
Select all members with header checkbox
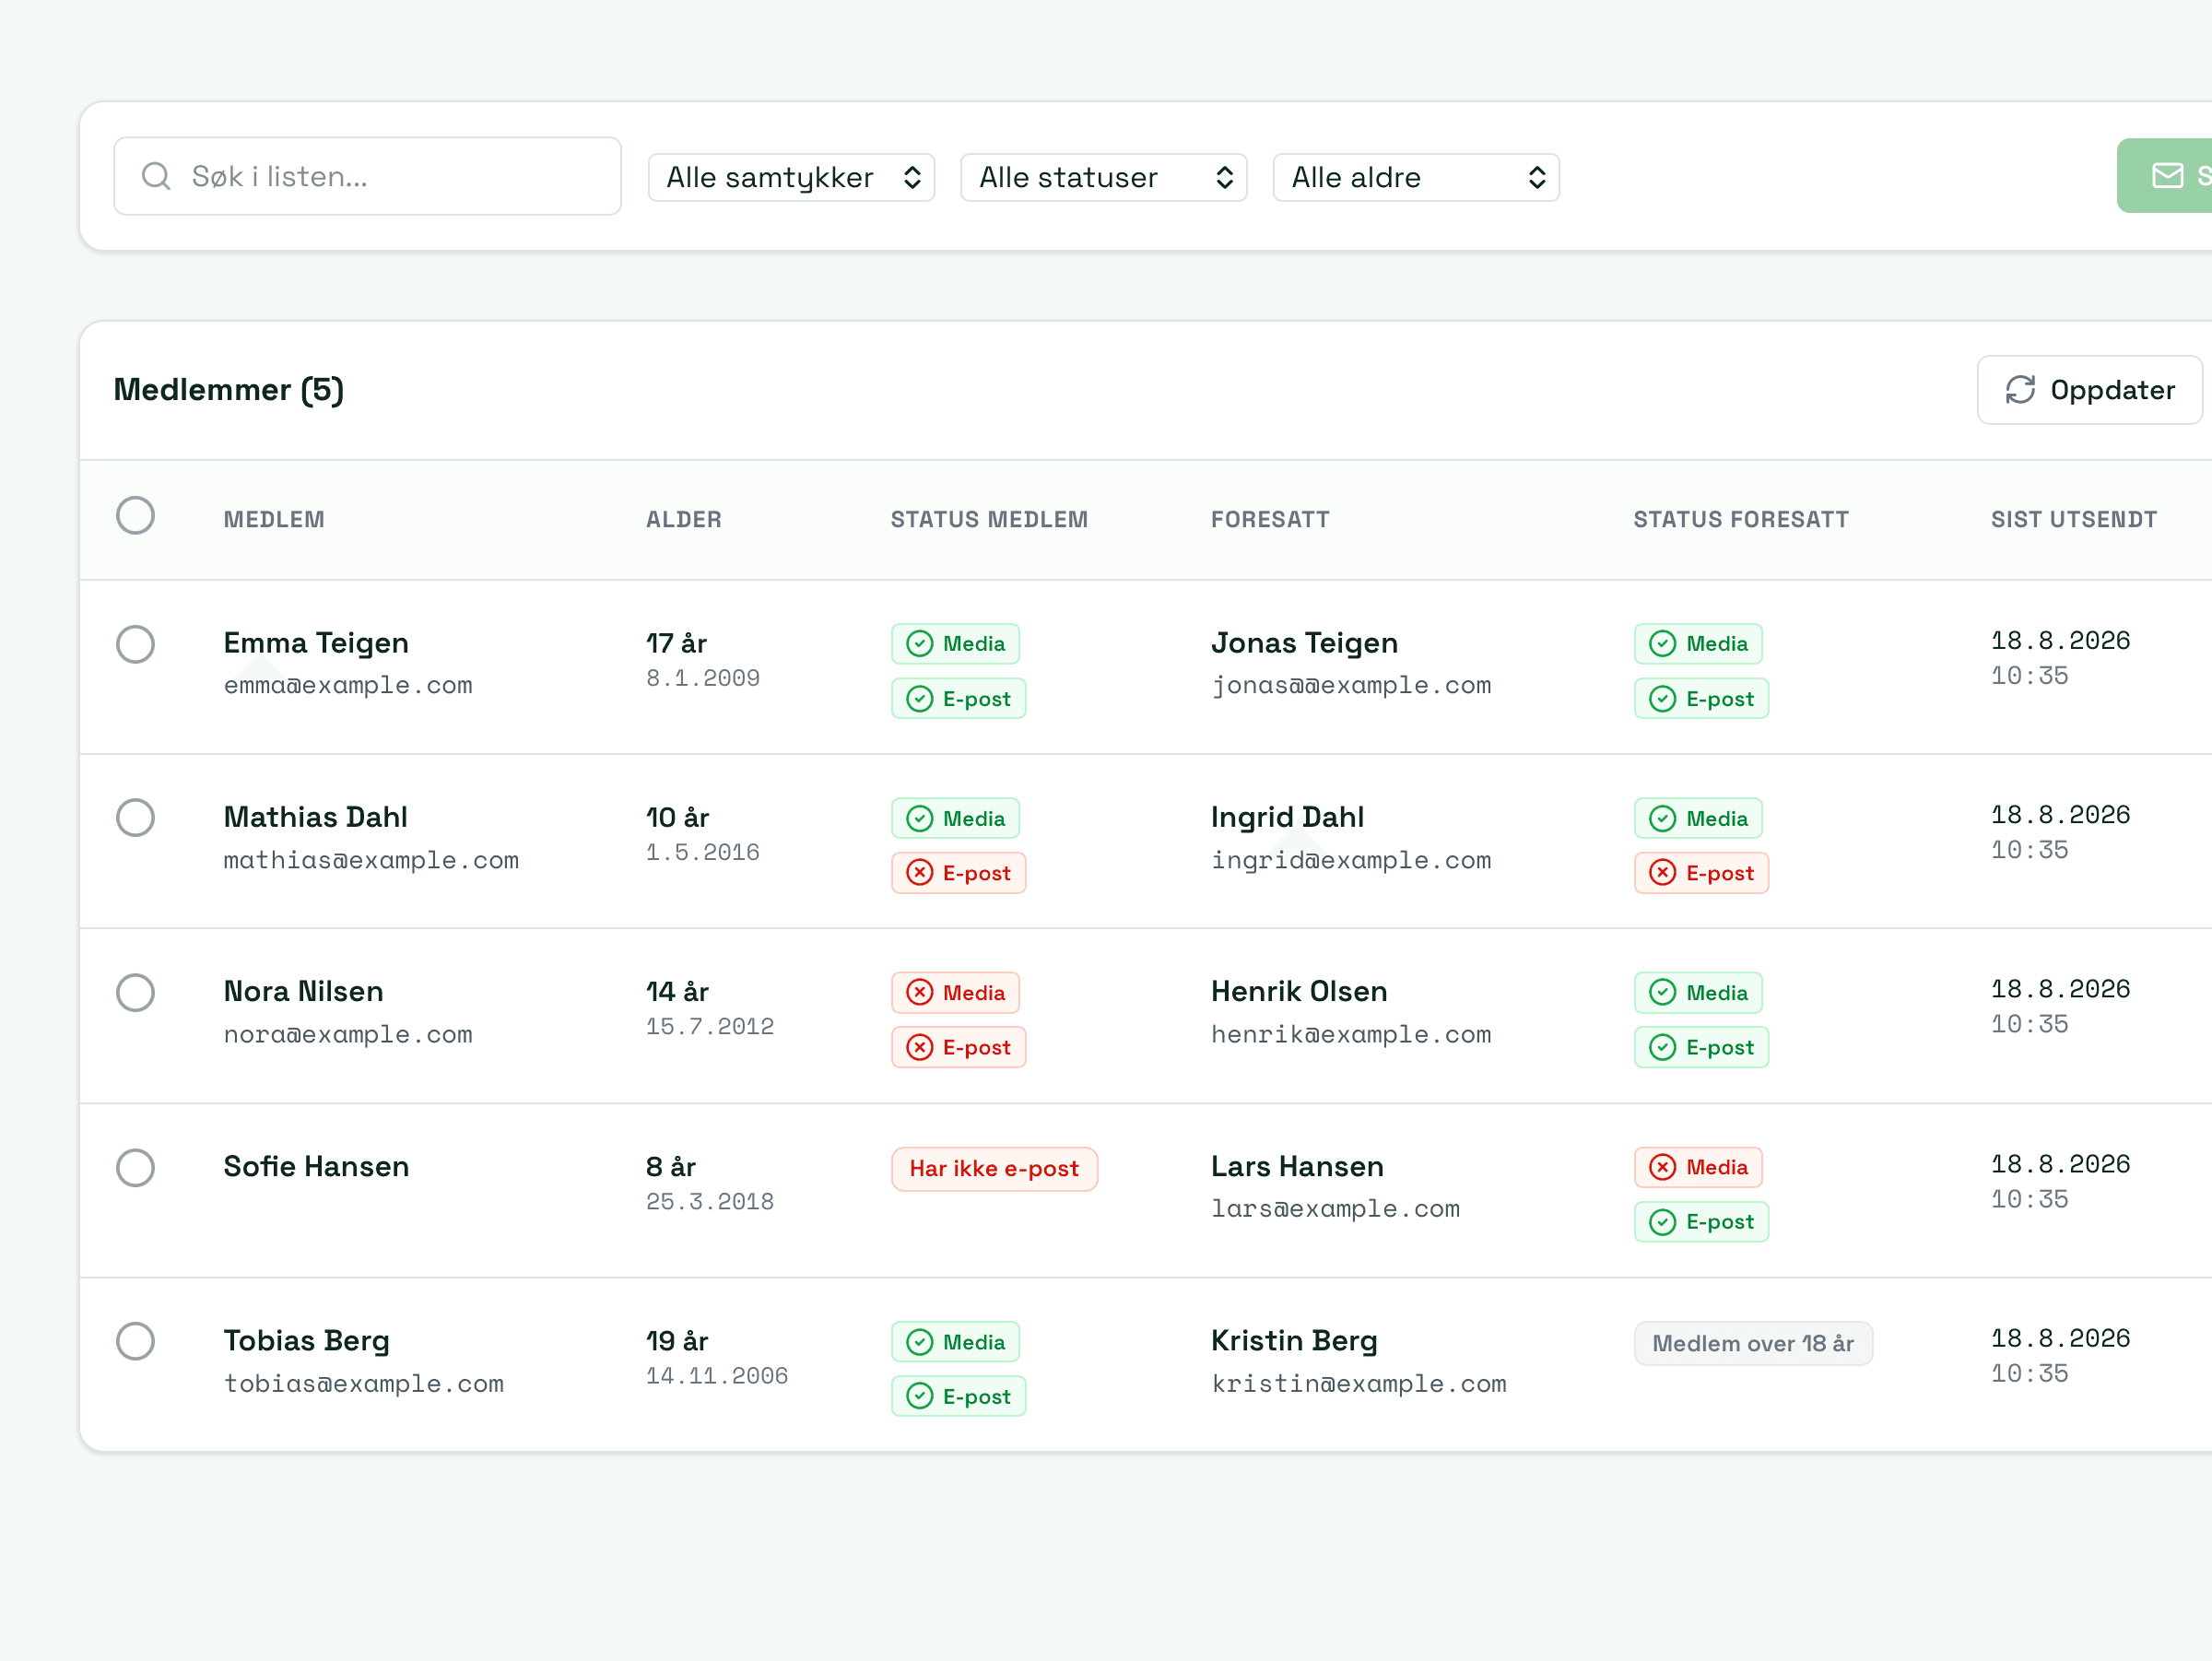[135, 516]
